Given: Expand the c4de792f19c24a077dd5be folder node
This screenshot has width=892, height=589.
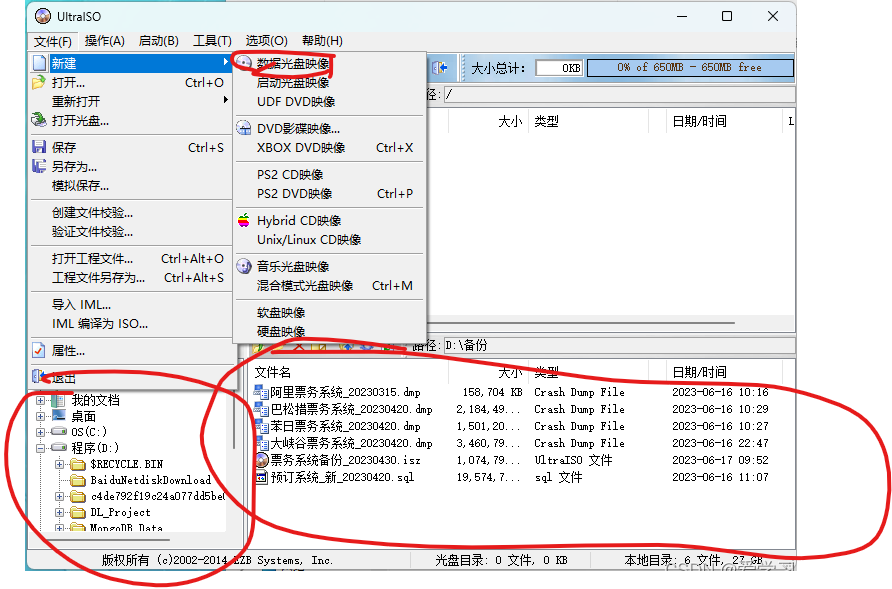Looking at the screenshot, I should [x=59, y=496].
